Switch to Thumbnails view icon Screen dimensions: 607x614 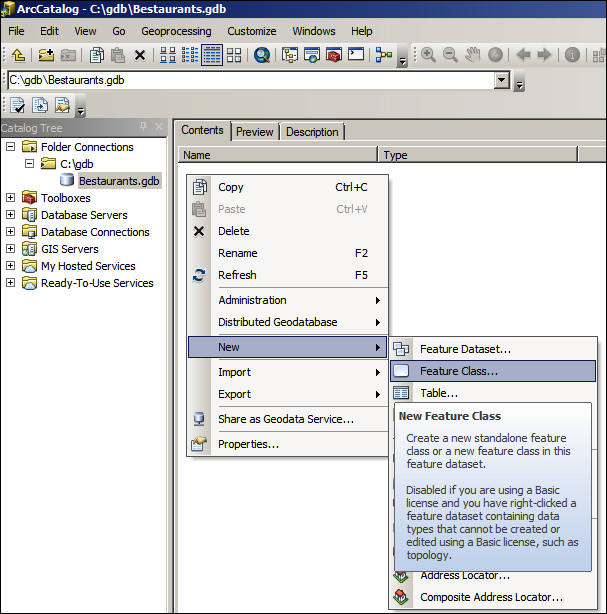[x=234, y=55]
